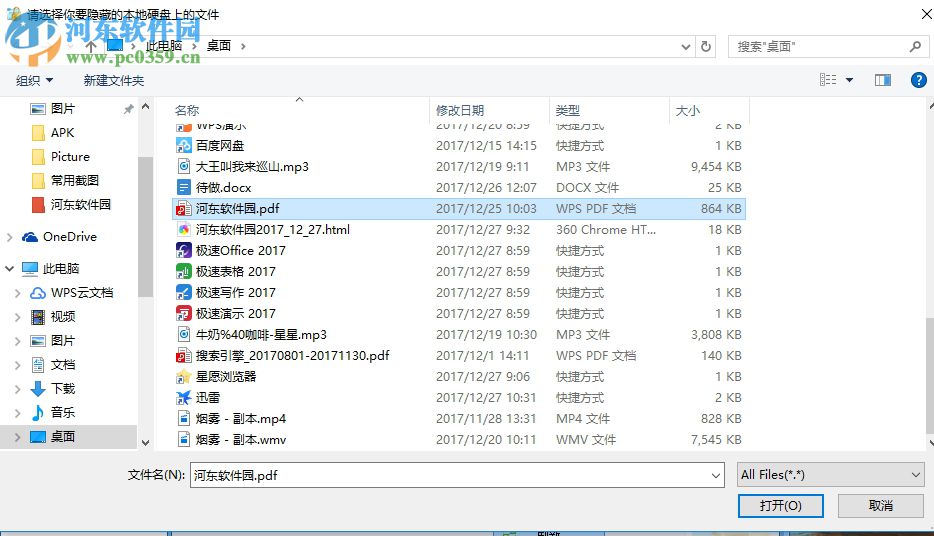
Task: Click the refresh icon beside address bar
Action: point(706,46)
